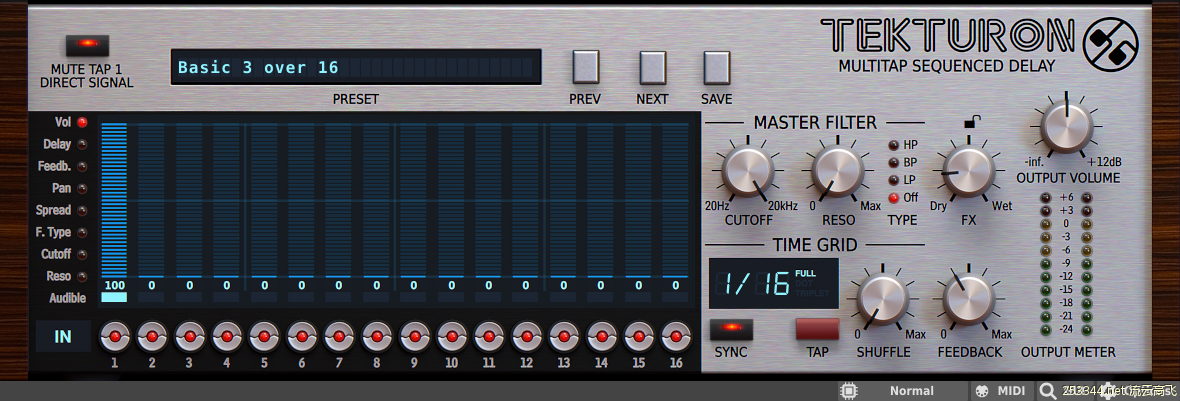
Task: Click tap 1 volume value 100
Action: click(x=114, y=285)
